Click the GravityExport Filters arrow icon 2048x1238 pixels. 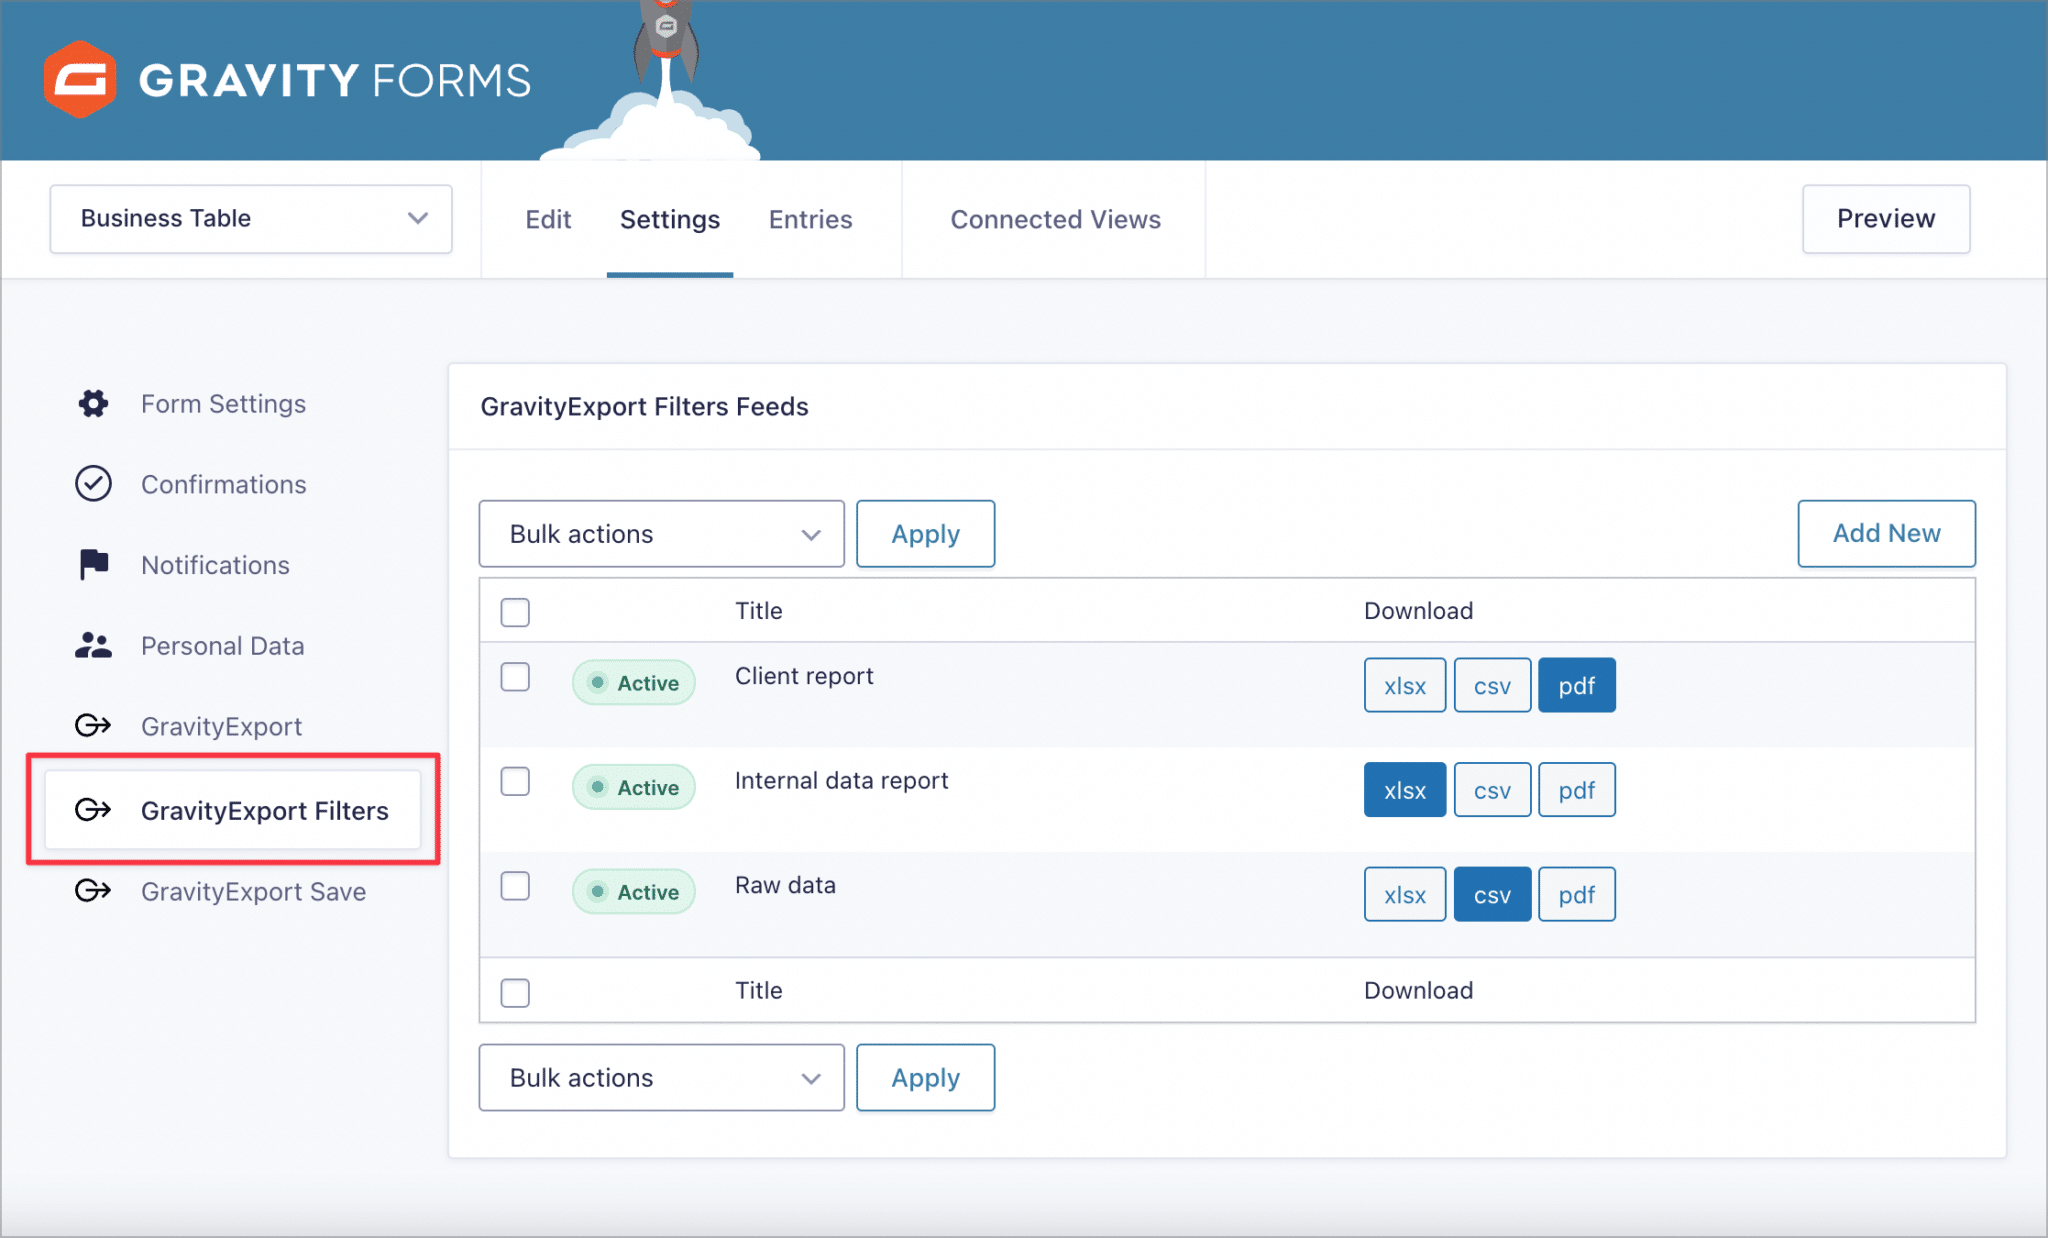93,809
